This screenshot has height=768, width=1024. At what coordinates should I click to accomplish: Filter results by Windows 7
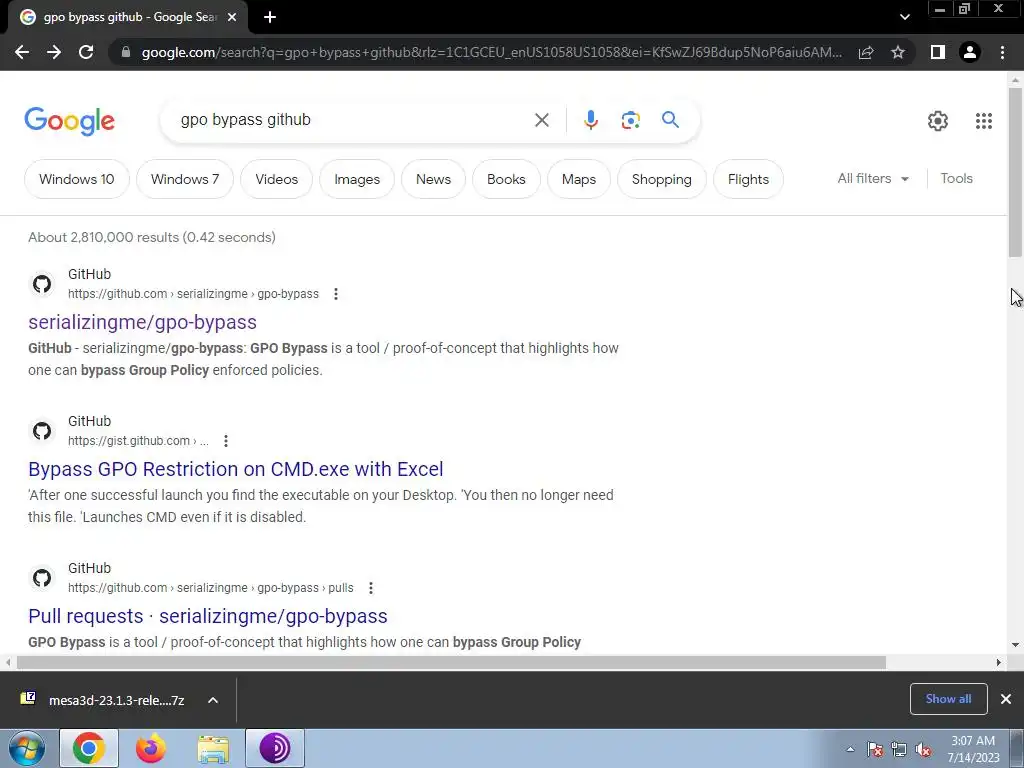pyautogui.click(x=185, y=179)
